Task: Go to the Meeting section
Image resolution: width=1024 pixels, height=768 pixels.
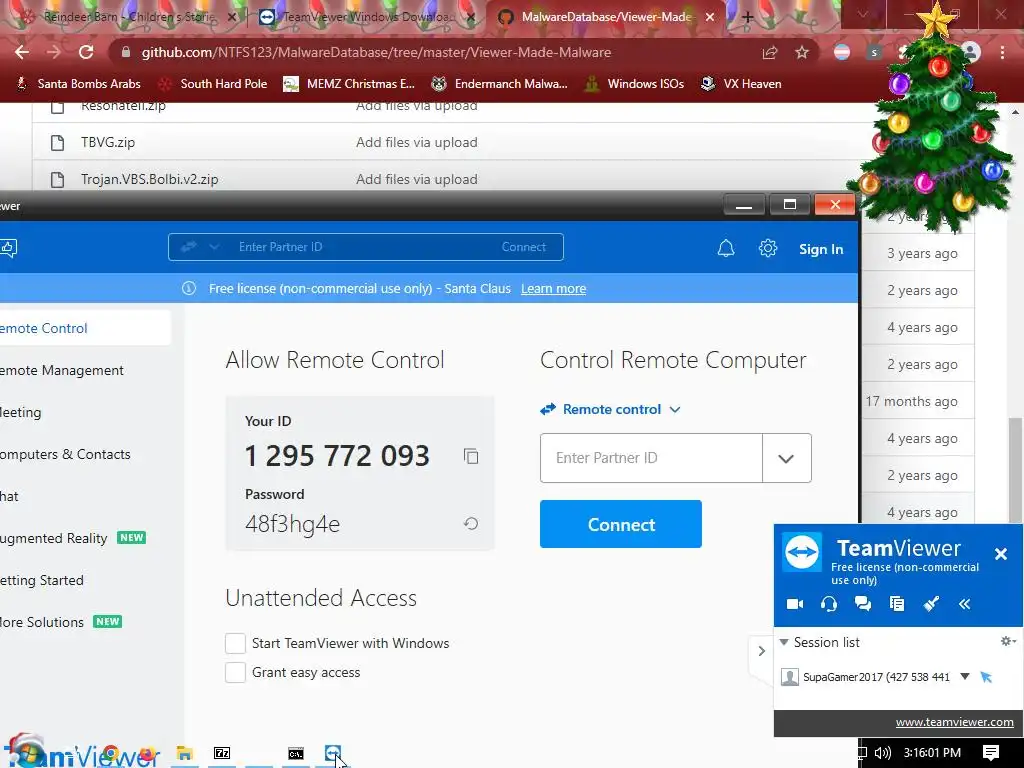Action: pos(21,412)
